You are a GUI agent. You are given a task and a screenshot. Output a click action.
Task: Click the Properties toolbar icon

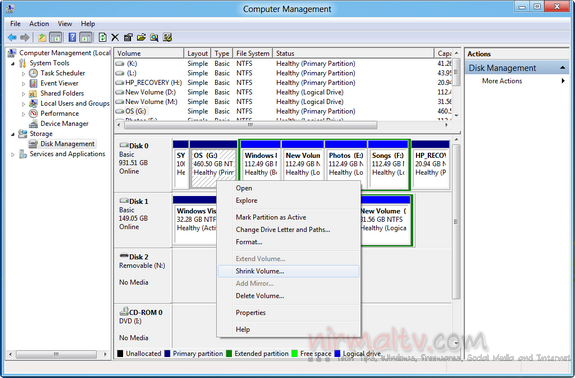[x=128, y=37]
